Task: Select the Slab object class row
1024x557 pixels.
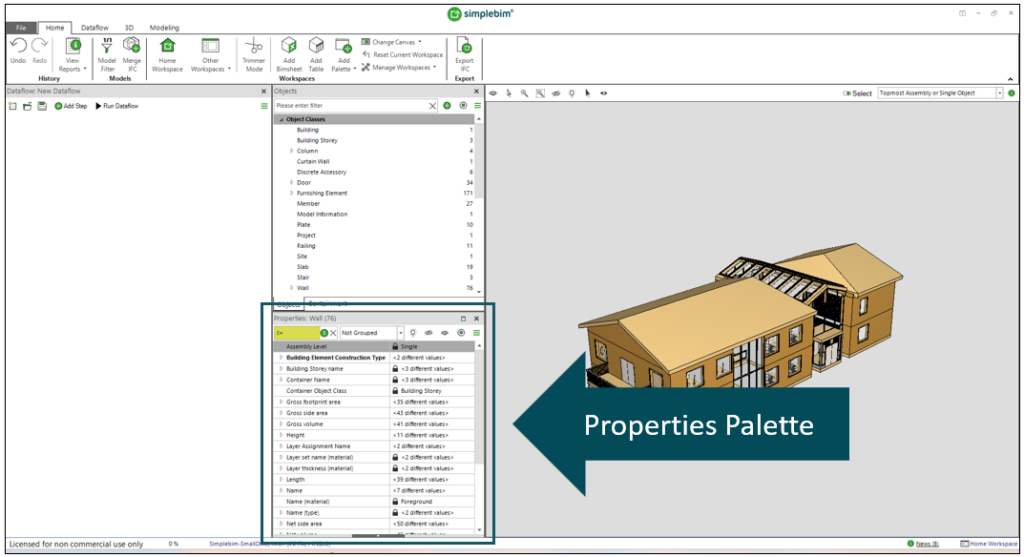Action: (x=374, y=266)
